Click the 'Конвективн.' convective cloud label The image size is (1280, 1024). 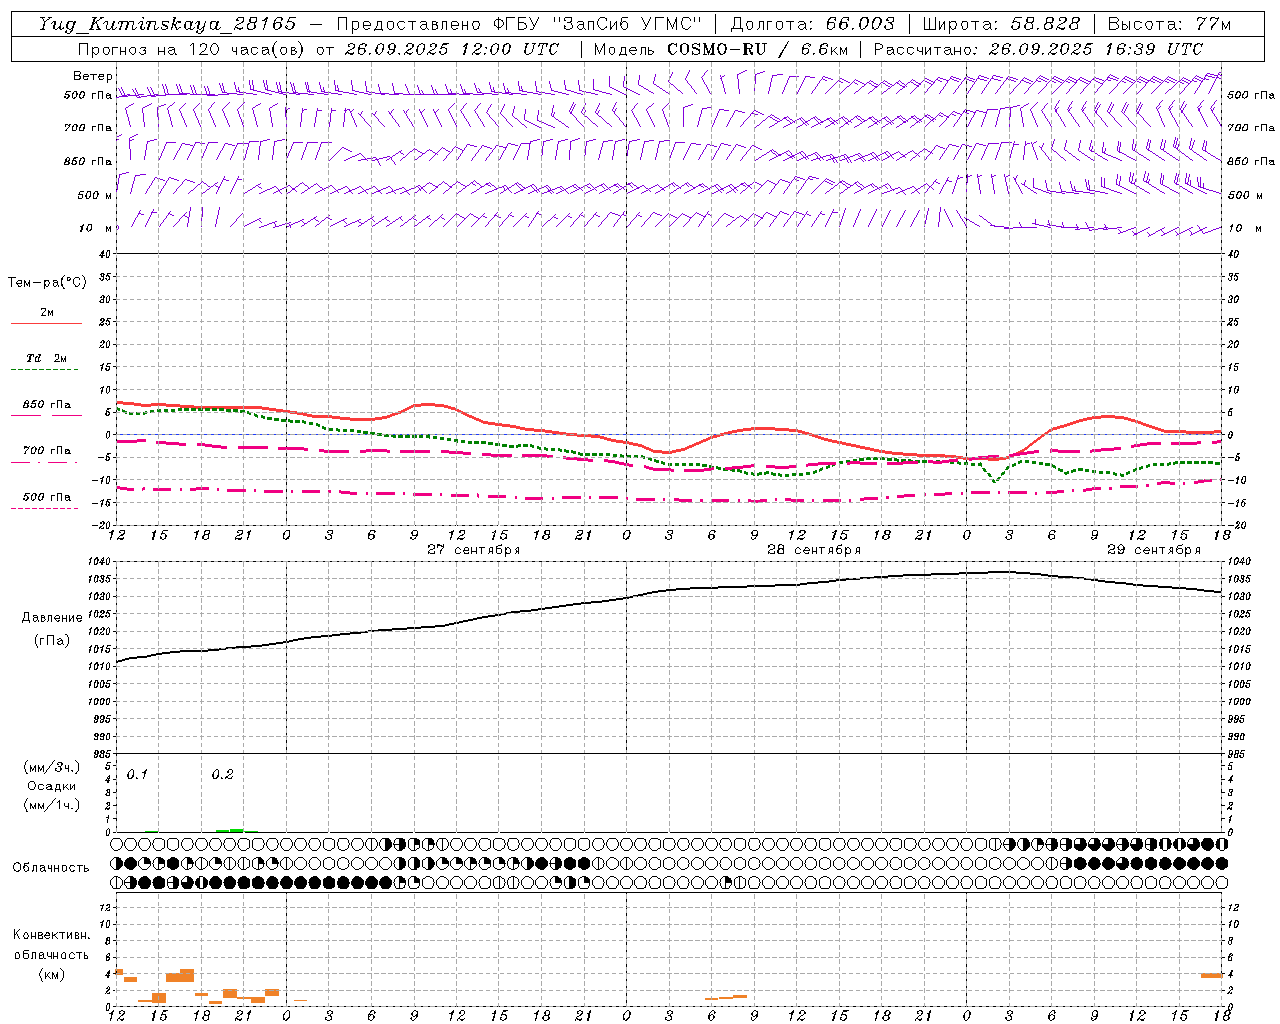pyautogui.click(x=51, y=935)
